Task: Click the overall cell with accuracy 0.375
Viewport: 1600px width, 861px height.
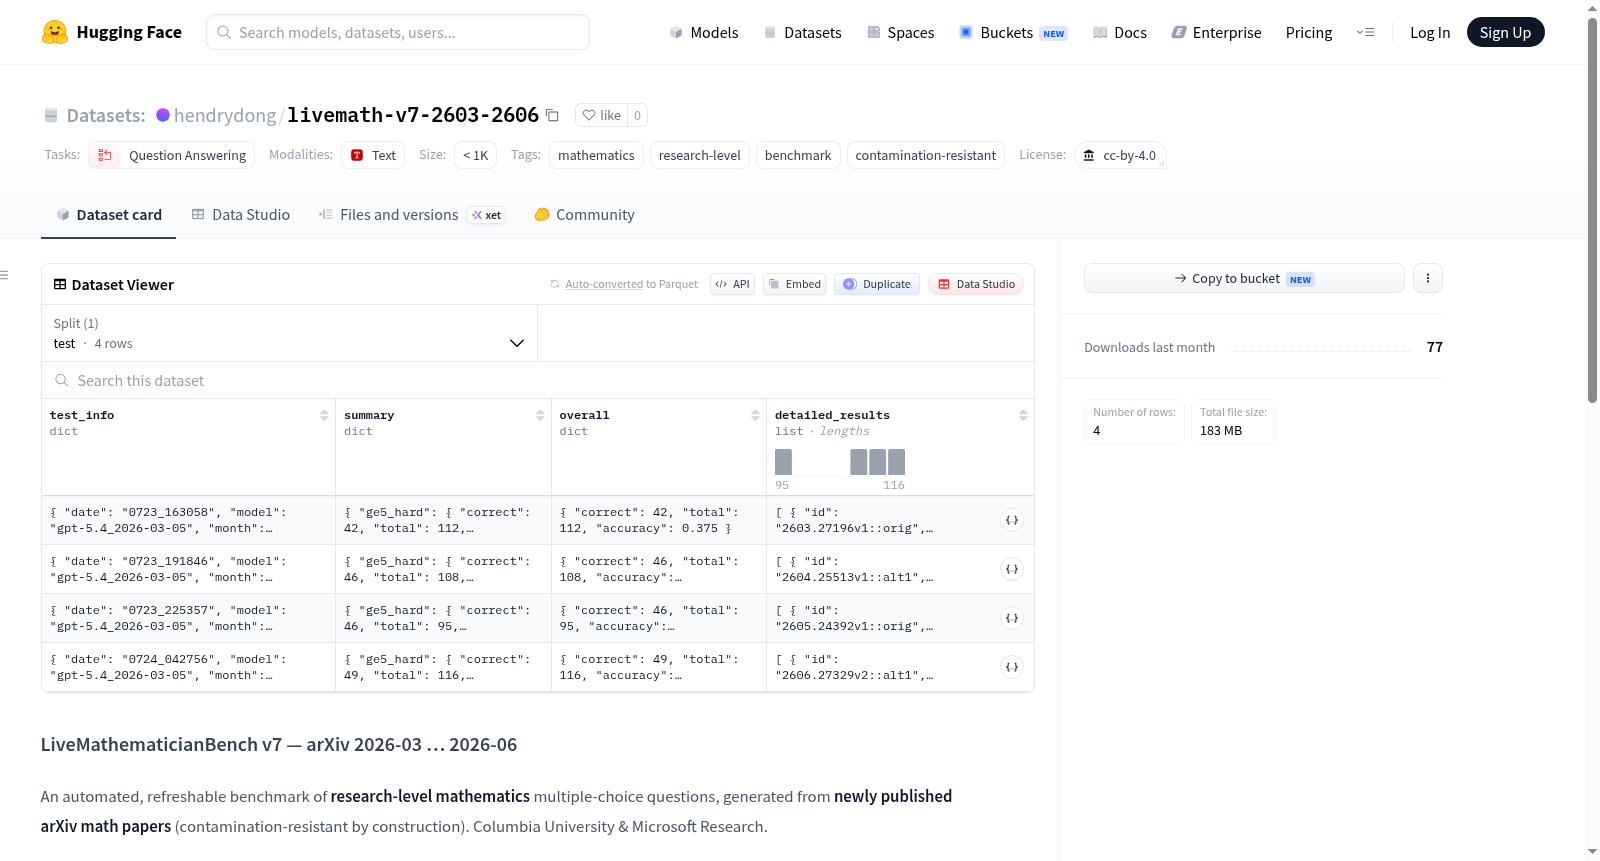Action: tap(659, 520)
